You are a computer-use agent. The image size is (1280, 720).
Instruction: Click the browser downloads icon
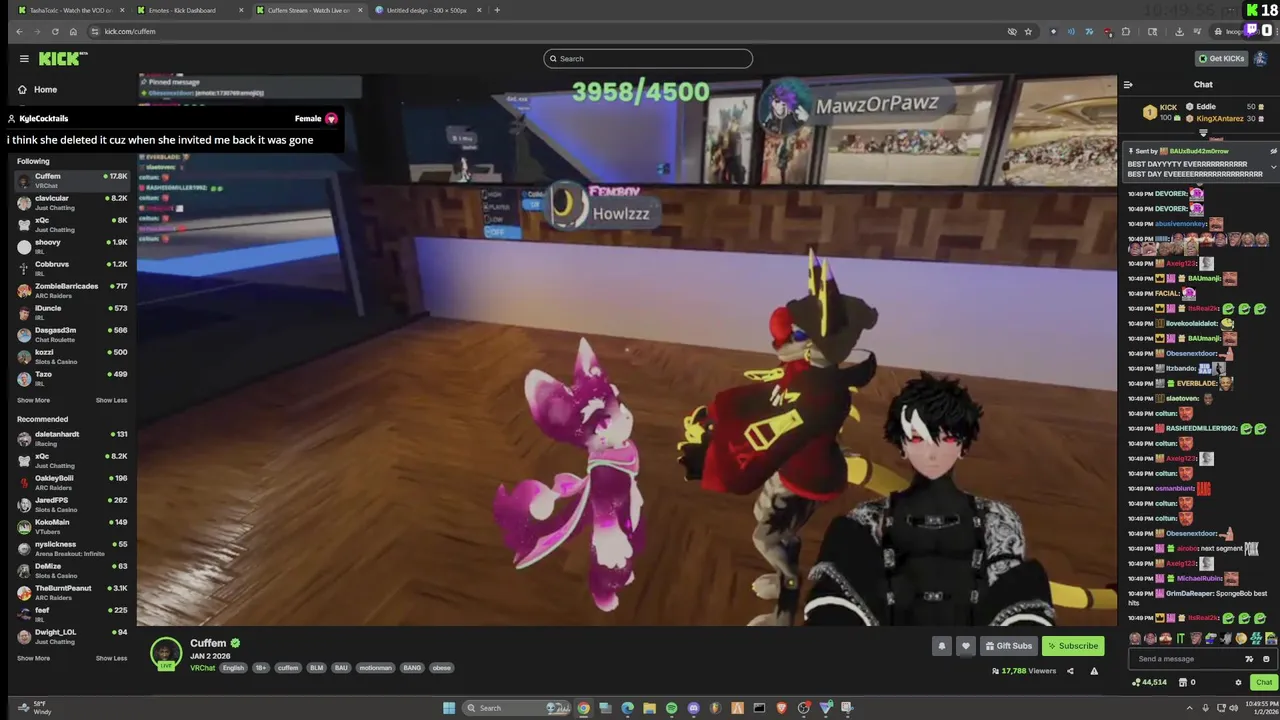tap(1179, 31)
